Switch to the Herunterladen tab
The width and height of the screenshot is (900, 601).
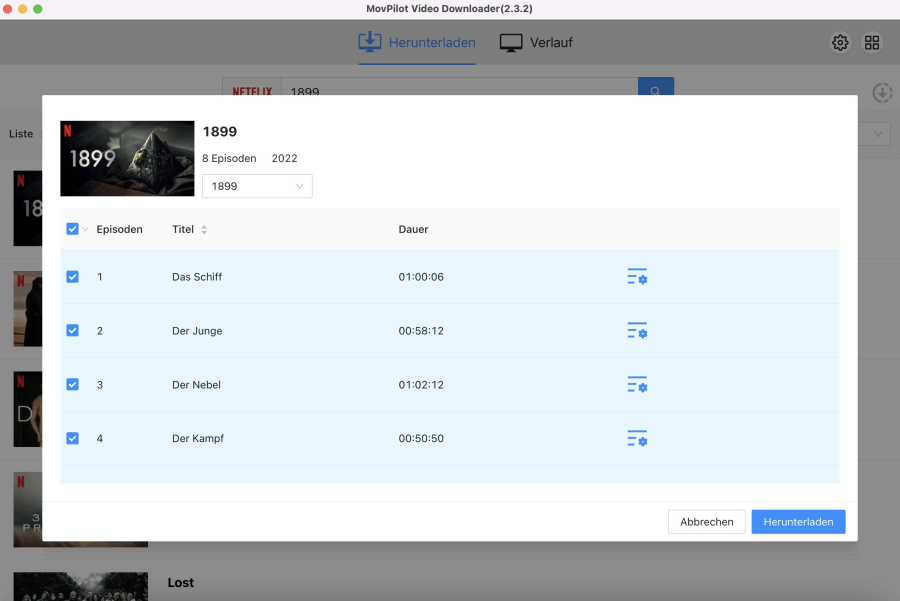(x=417, y=42)
